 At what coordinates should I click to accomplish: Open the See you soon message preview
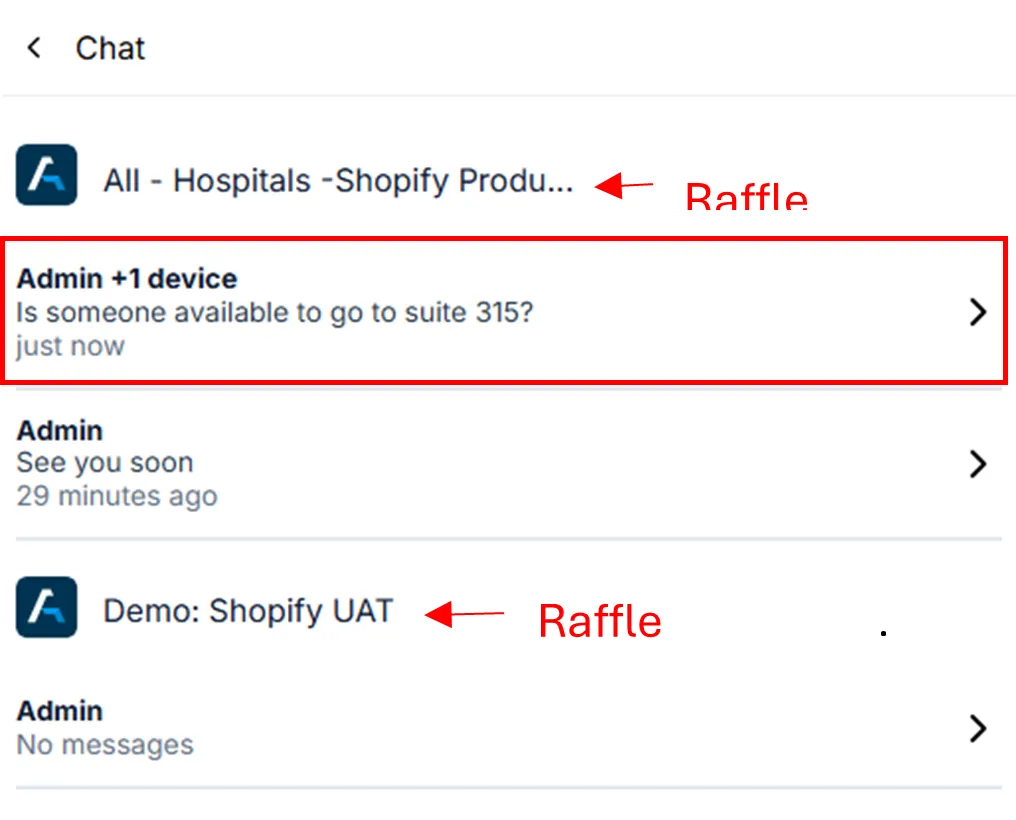click(x=105, y=463)
